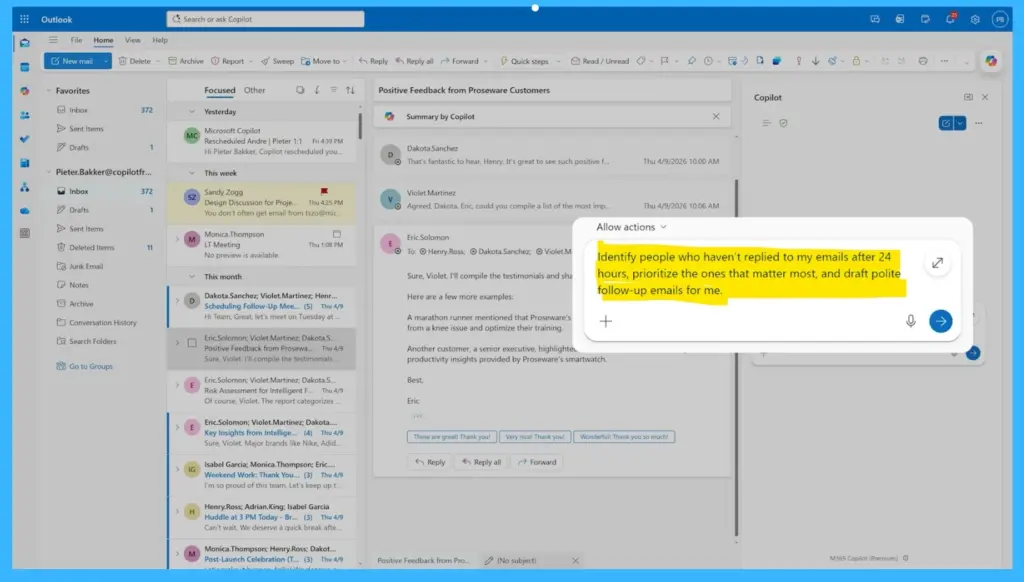Open the Settings gear in the top bar
This screenshot has width=1024, height=582.
974,18
